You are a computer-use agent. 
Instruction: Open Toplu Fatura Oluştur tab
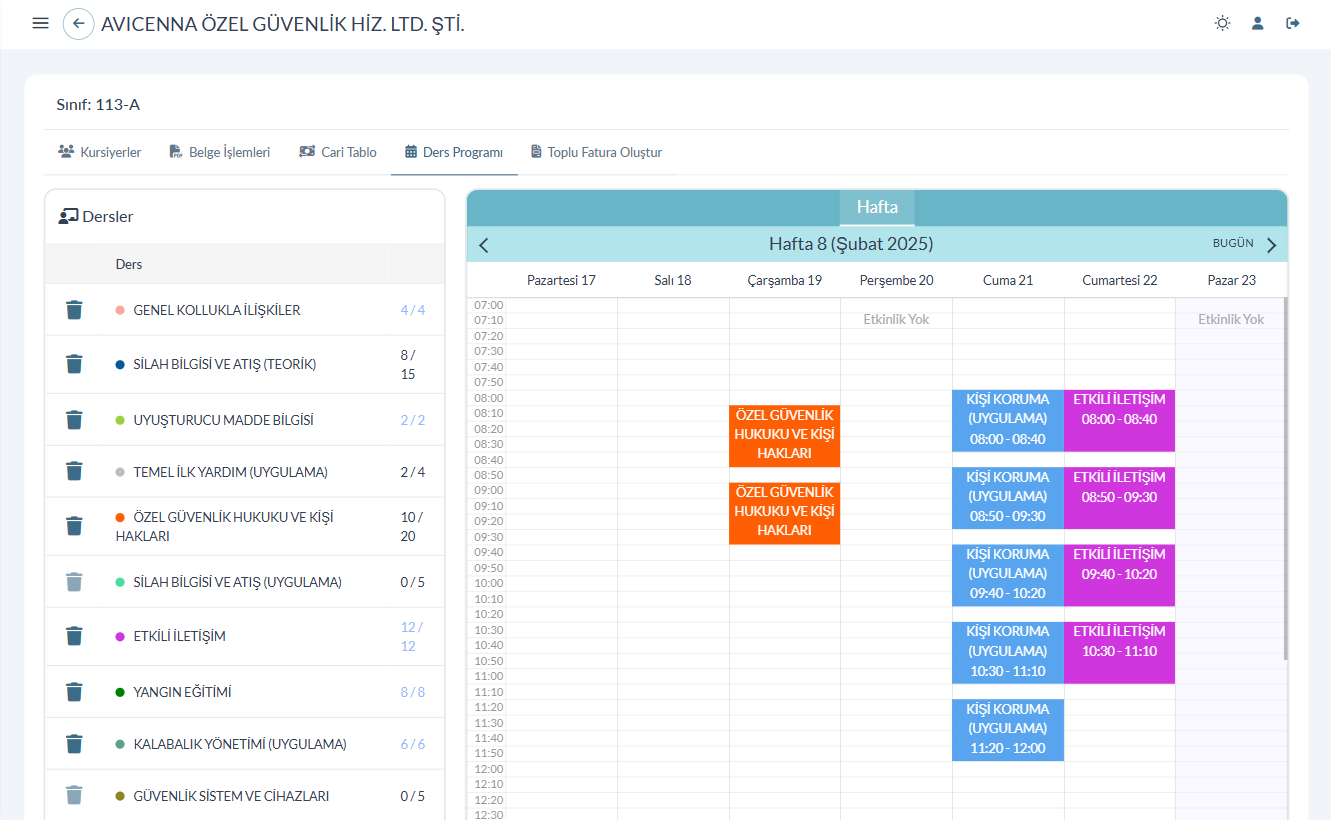[596, 153]
